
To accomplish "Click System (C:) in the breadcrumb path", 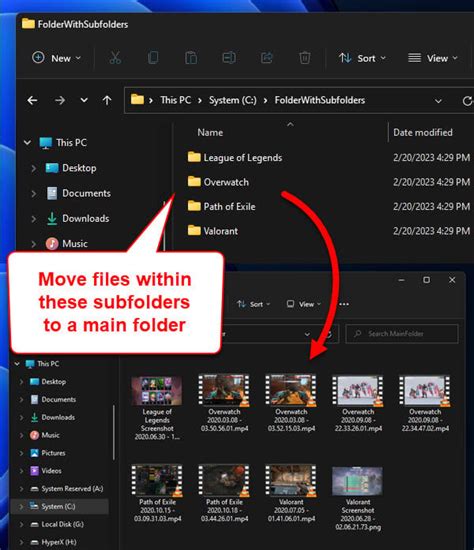I will pyautogui.click(x=233, y=100).
